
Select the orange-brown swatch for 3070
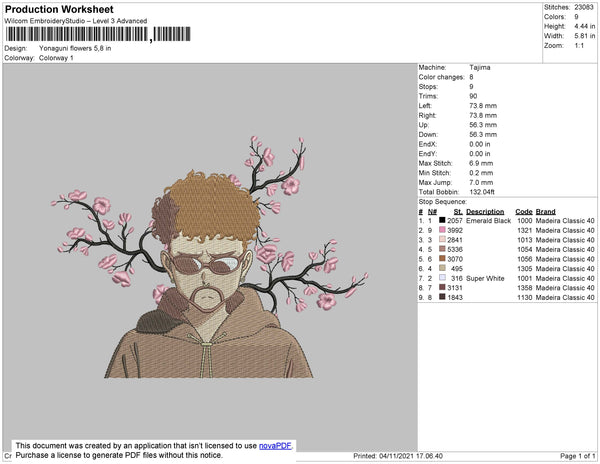[x=442, y=259]
